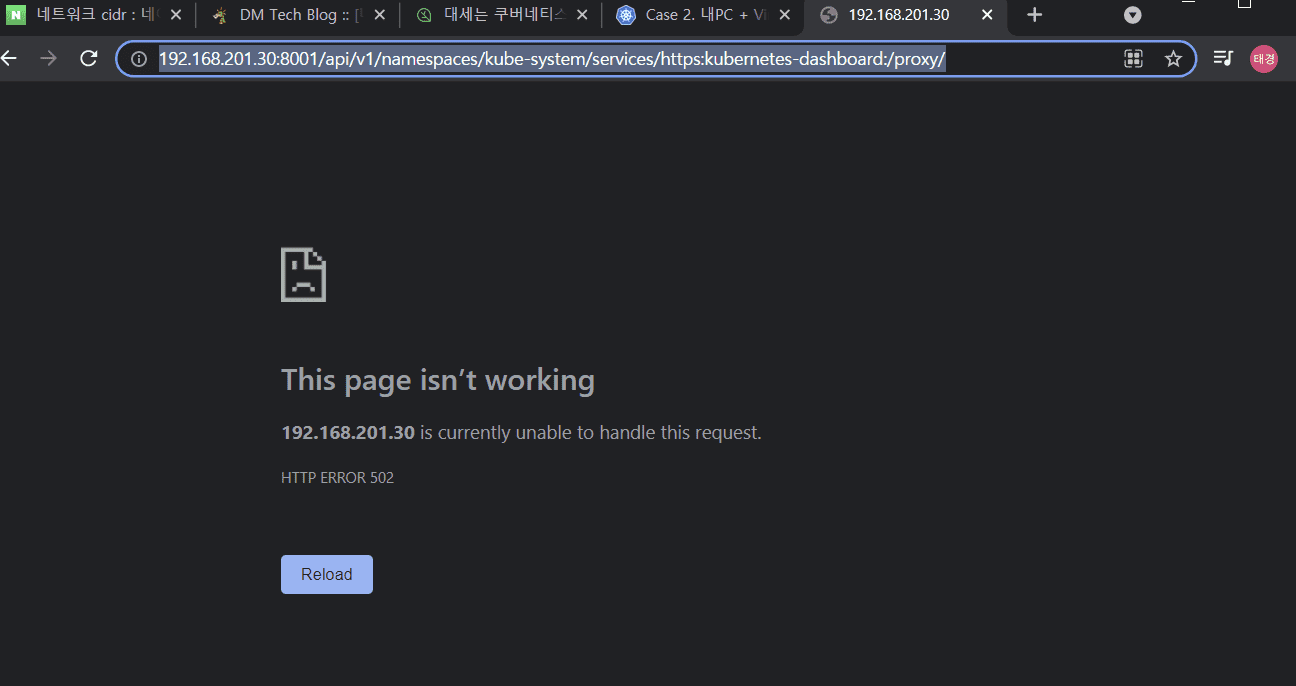Select the active 192.168.201.30 tab
Image resolution: width=1296 pixels, height=686 pixels.
click(906, 15)
